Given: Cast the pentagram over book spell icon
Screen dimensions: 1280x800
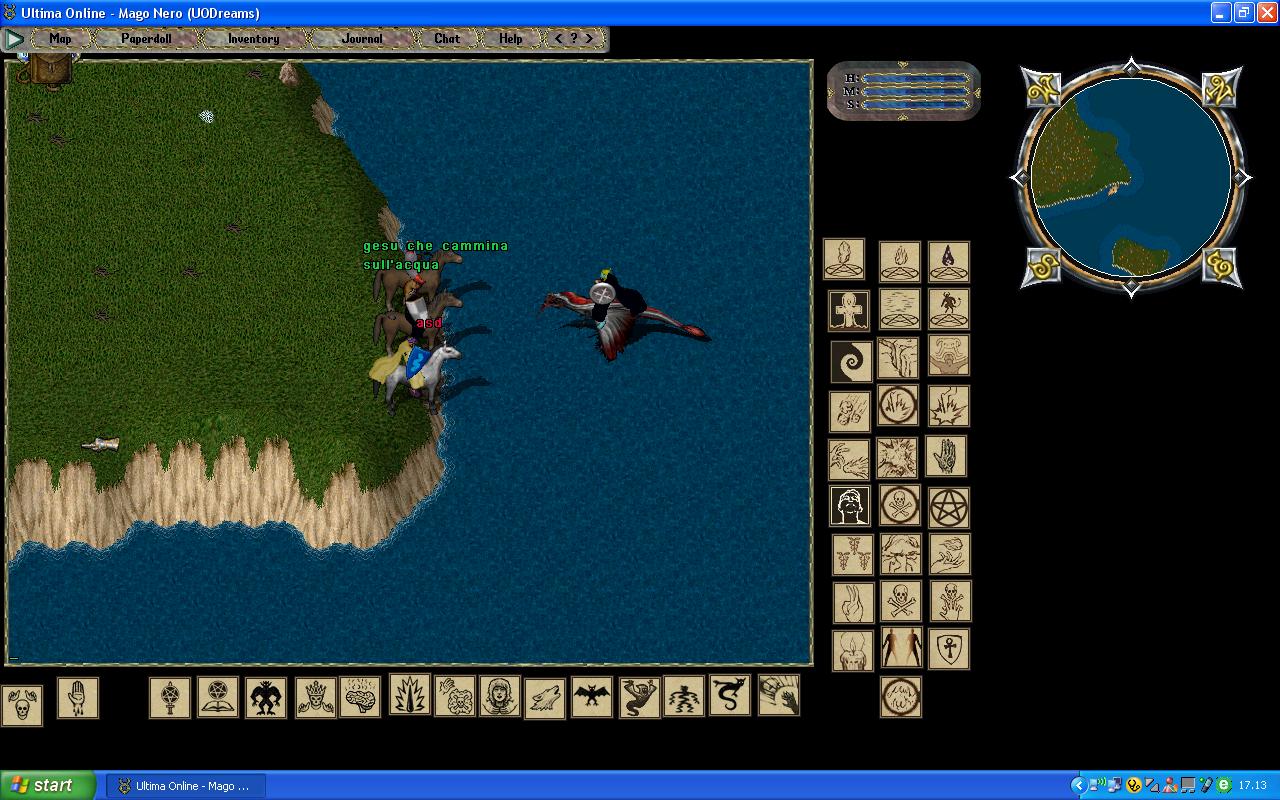Looking at the screenshot, I should [x=217, y=697].
